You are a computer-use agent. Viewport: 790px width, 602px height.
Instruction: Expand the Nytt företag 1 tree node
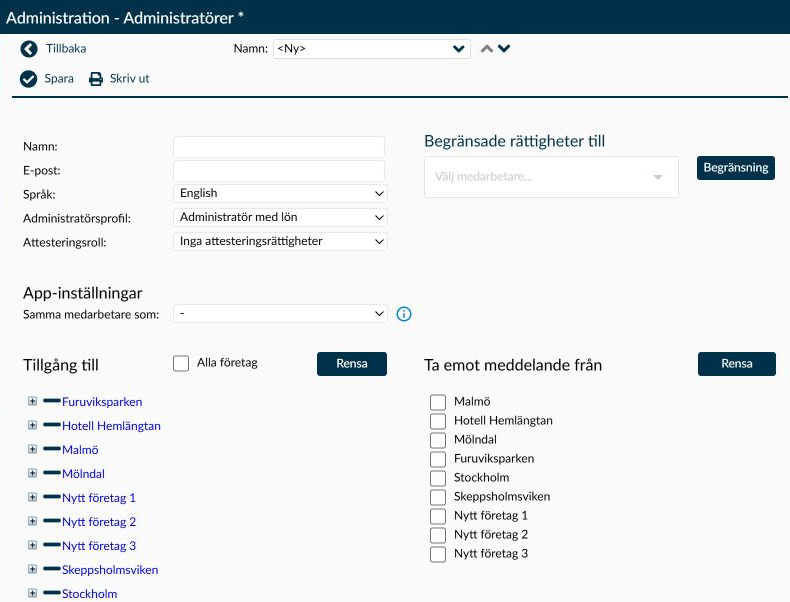click(32, 497)
